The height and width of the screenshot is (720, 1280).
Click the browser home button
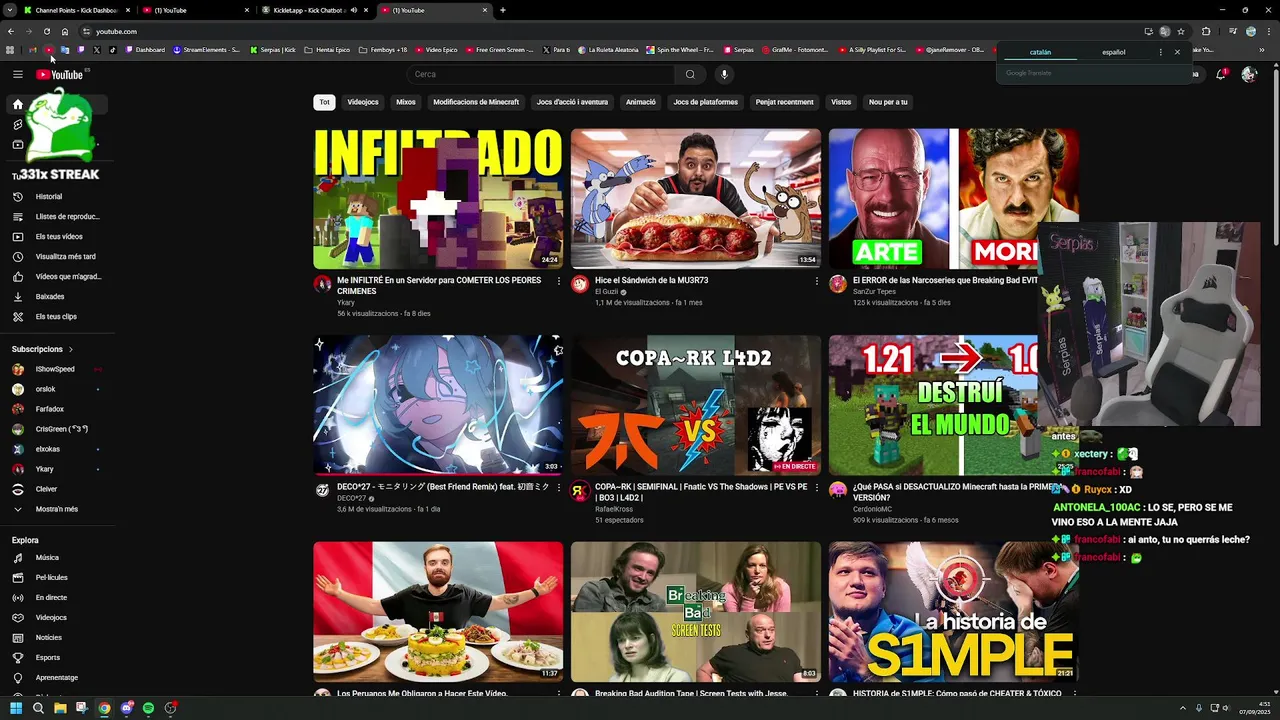tap(65, 31)
